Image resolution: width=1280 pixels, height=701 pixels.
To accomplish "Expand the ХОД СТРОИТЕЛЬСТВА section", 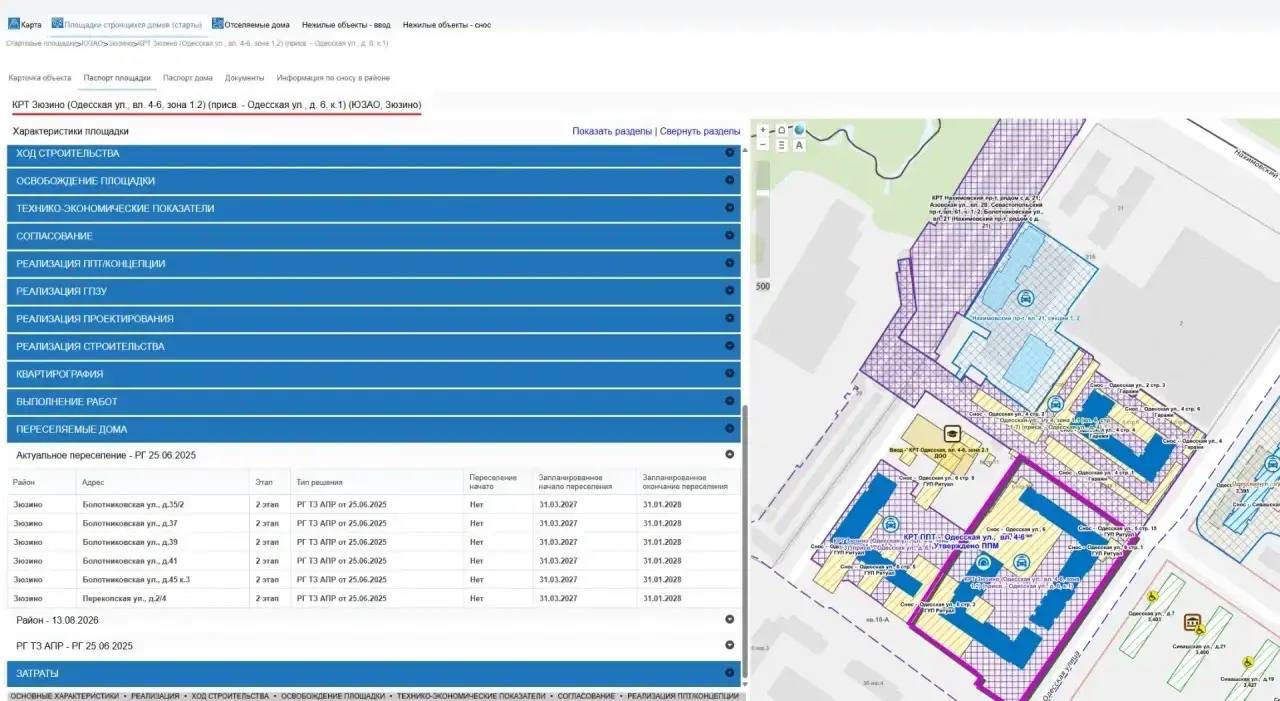I will point(374,154).
